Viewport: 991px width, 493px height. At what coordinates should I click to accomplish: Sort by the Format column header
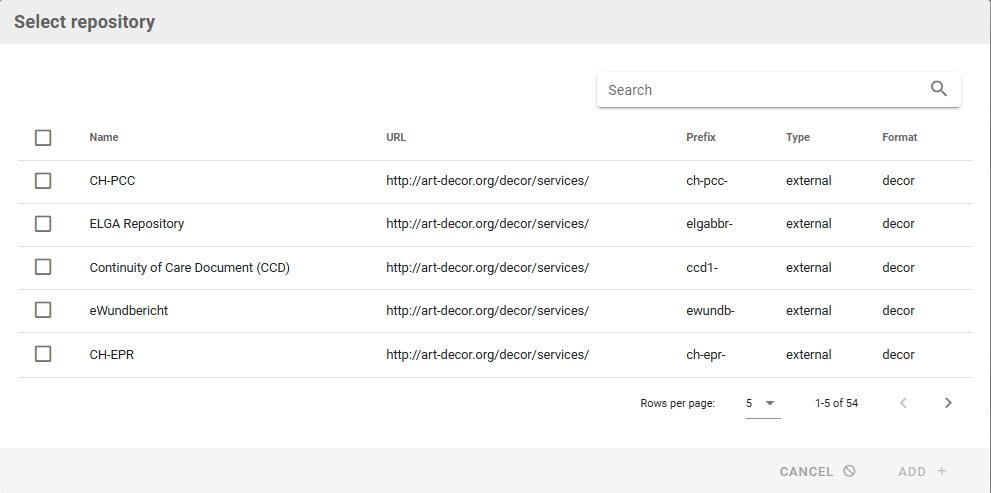click(899, 138)
